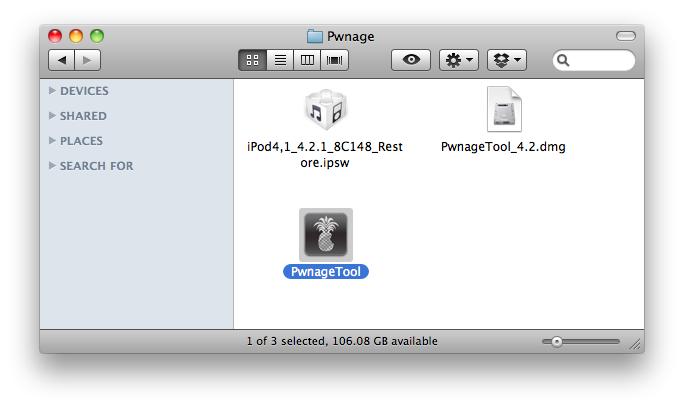The height and width of the screenshot is (408, 684).
Task: Toggle toolbar with the pill button
Action: point(626,36)
